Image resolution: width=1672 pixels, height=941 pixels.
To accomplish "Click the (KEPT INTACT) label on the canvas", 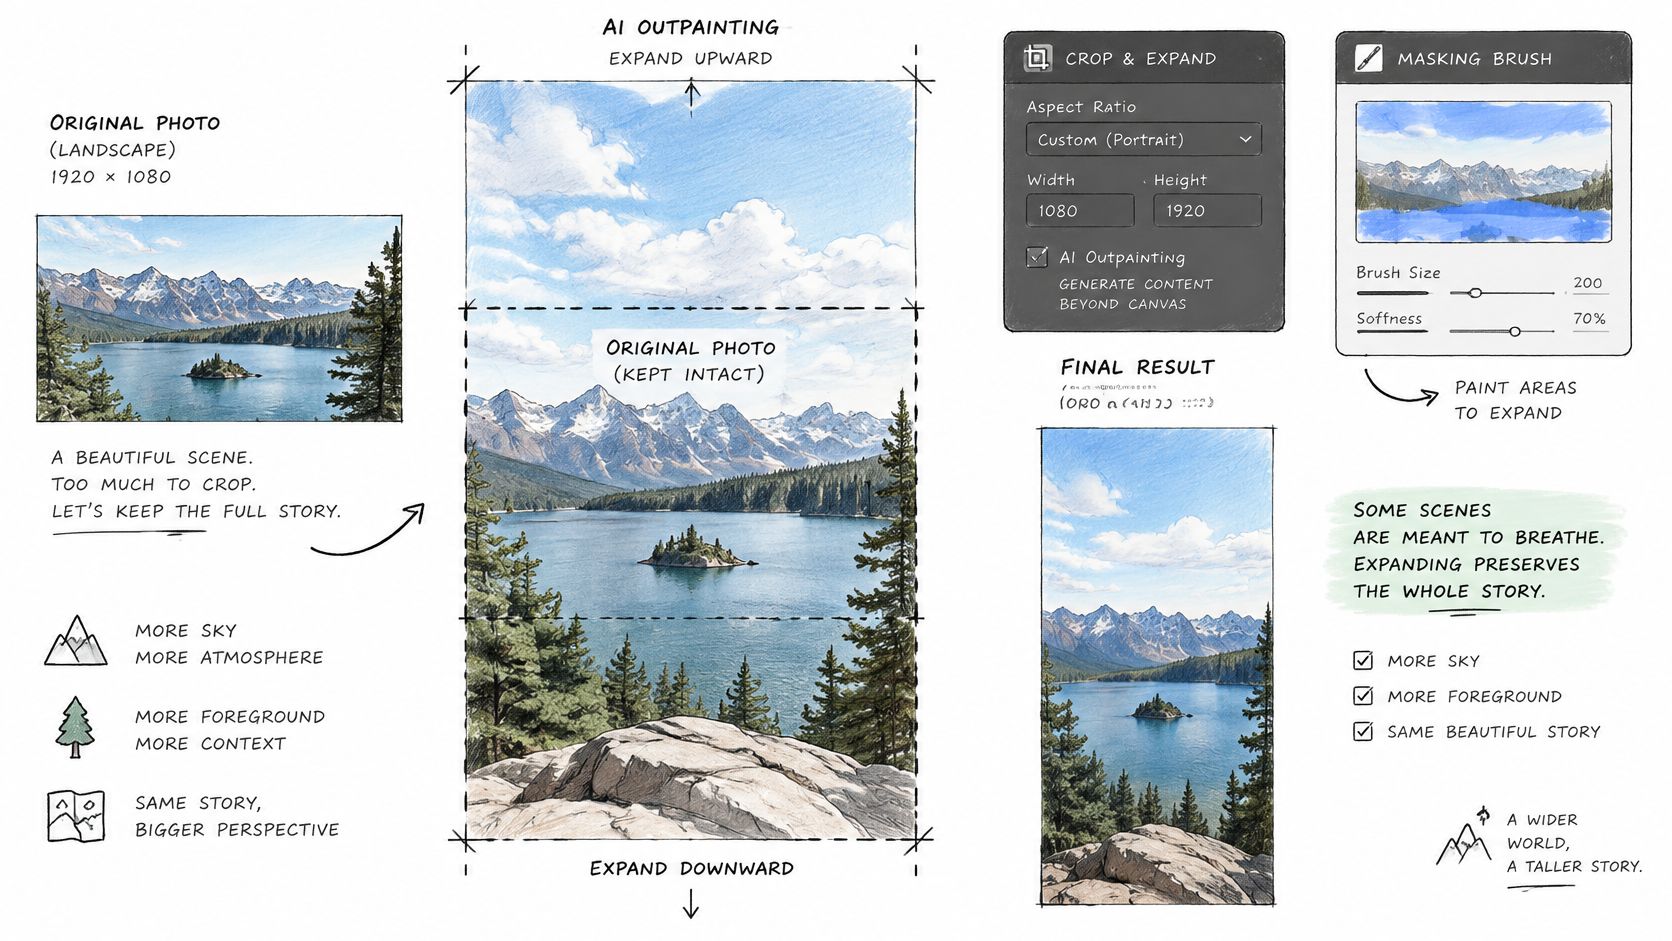I will tap(691, 374).
